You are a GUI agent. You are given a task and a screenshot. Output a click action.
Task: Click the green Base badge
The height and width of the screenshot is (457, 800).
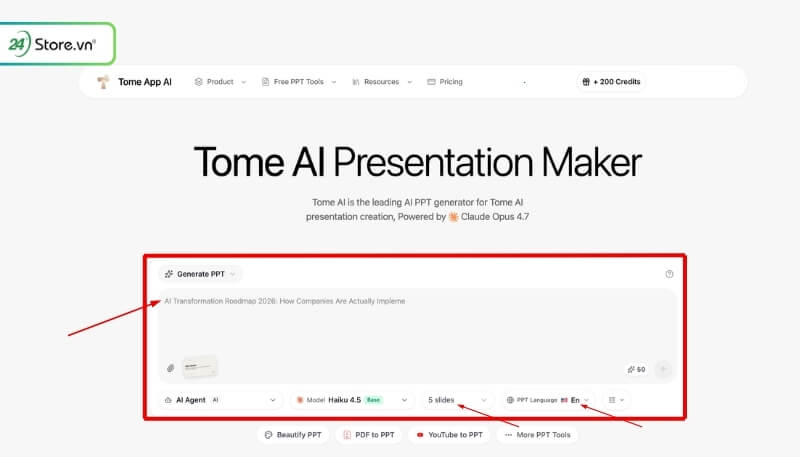(373, 400)
